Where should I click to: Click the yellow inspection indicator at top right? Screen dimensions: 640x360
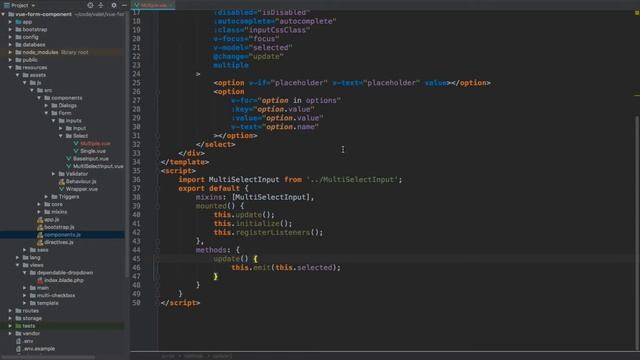(x=636, y=13)
